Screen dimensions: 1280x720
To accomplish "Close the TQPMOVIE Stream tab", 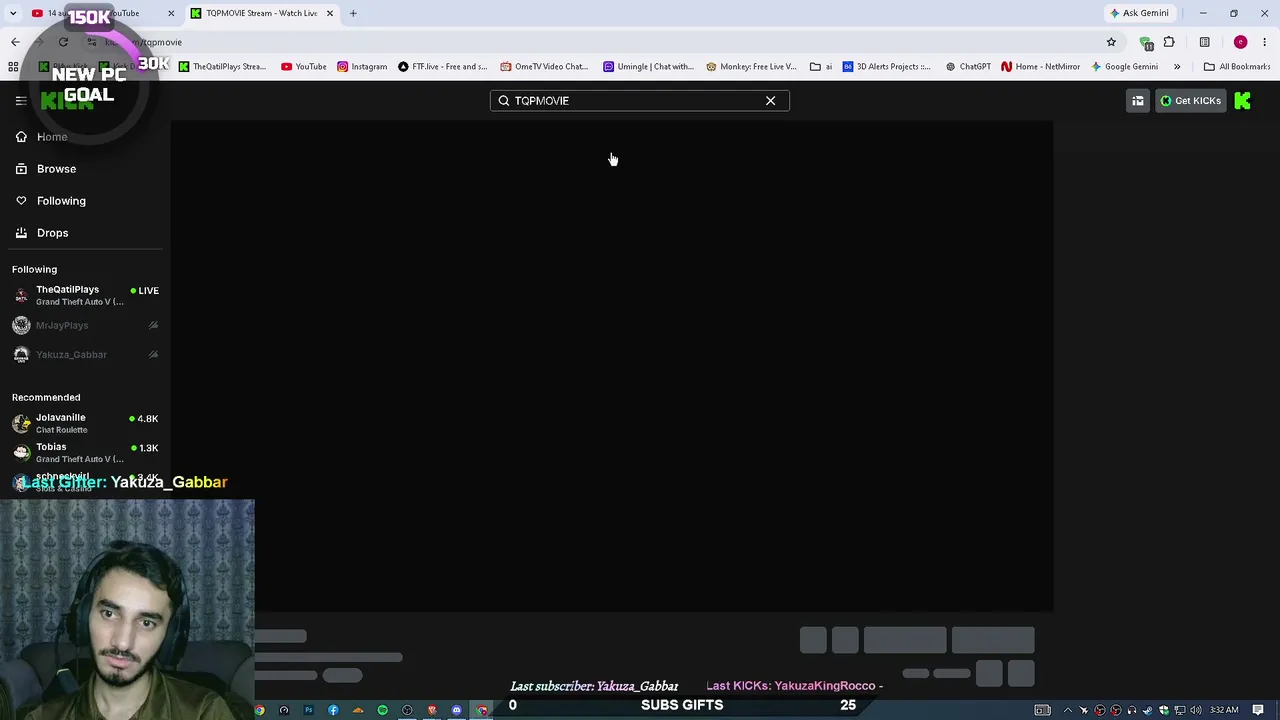I will (x=329, y=13).
